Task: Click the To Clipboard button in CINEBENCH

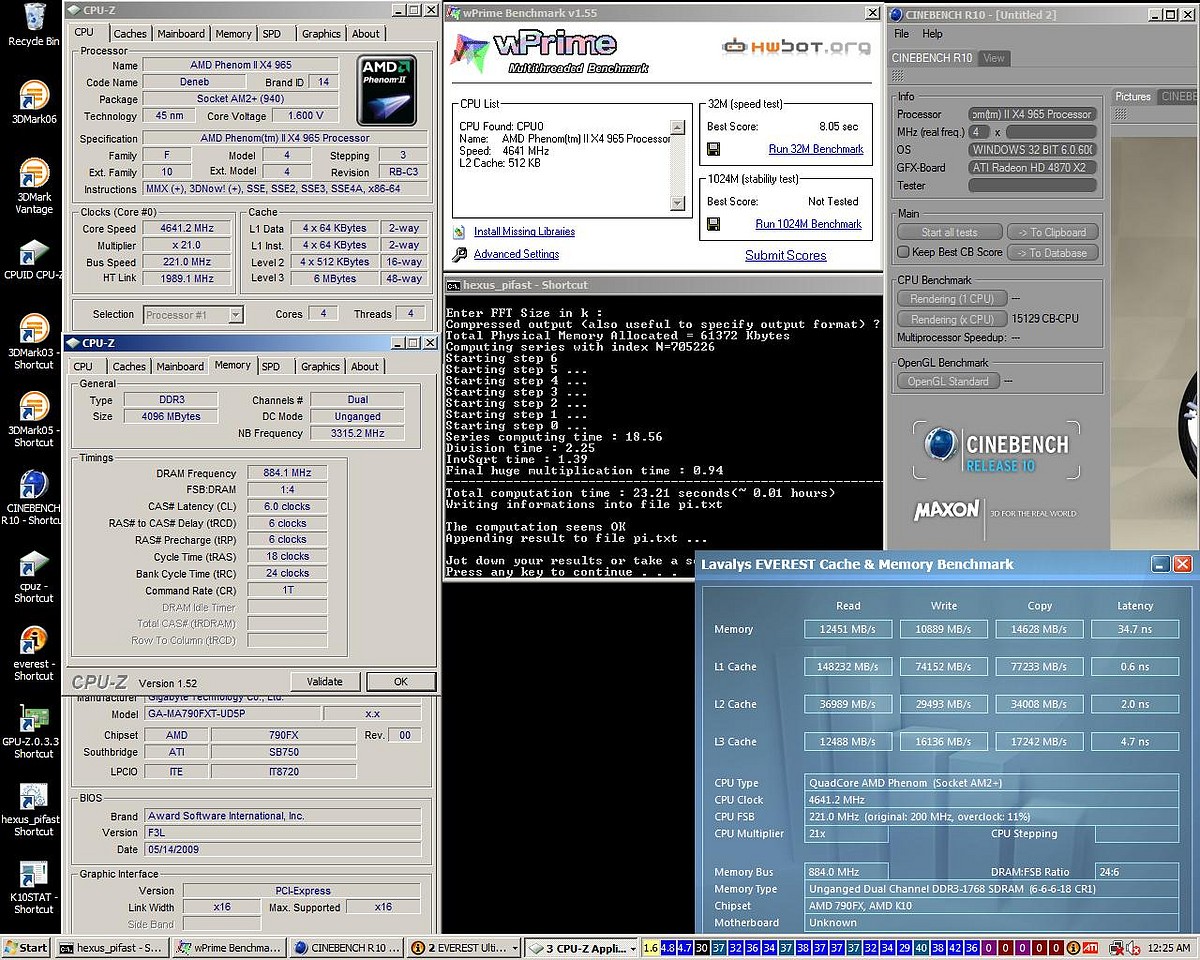Action: pos(1052,232)
